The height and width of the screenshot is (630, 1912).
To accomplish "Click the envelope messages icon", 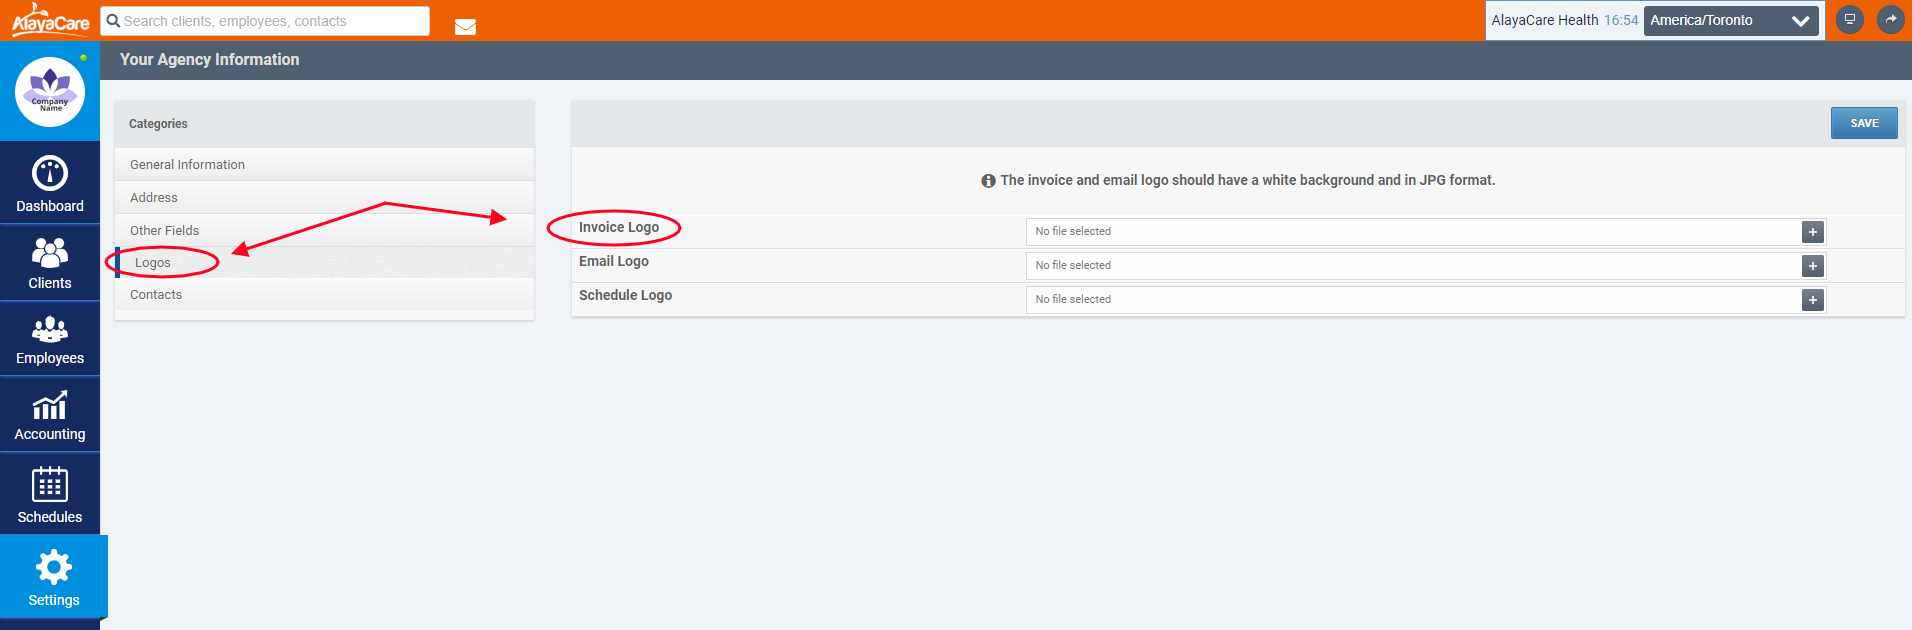I will (465, 27).
